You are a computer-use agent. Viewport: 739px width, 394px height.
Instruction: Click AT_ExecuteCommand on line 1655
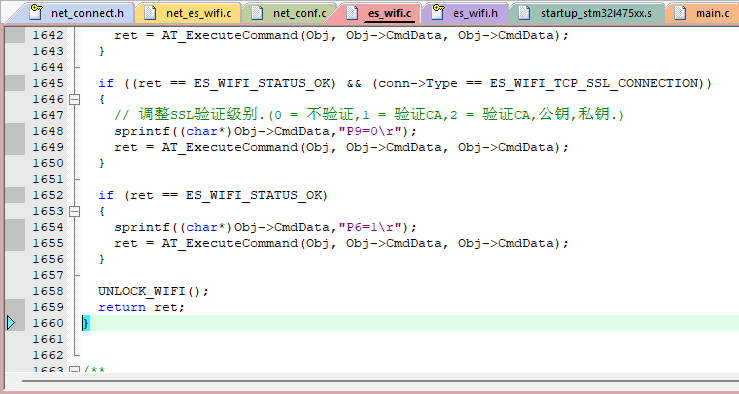230,244
